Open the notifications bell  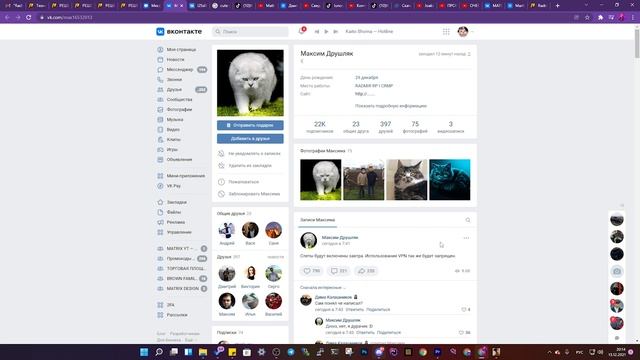(x=302, y=31)
